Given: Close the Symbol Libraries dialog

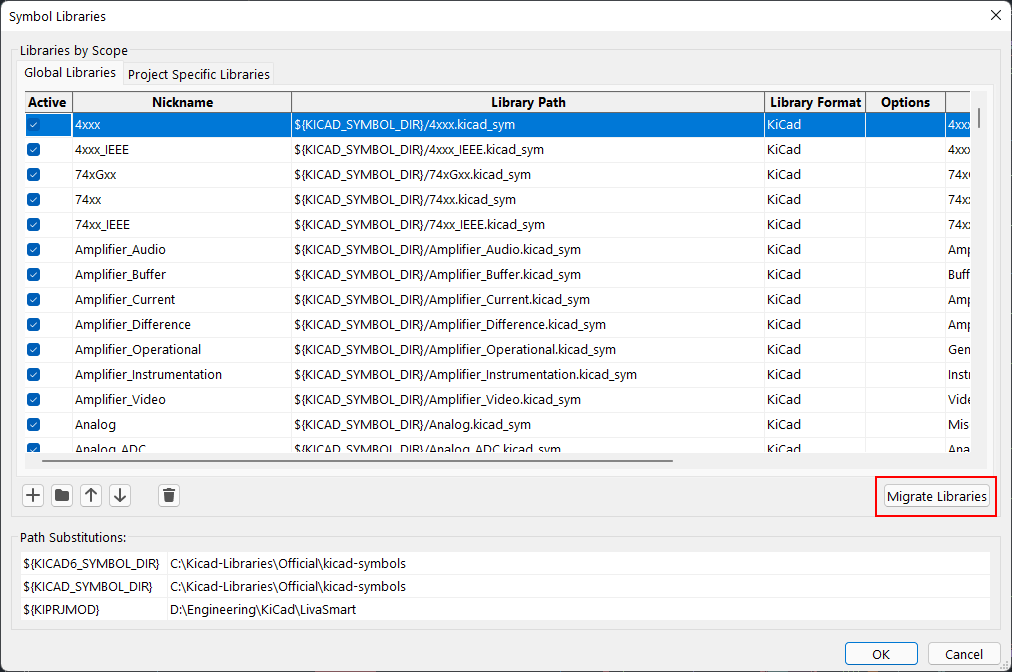Looking at the screenshot, I should 996,15.
